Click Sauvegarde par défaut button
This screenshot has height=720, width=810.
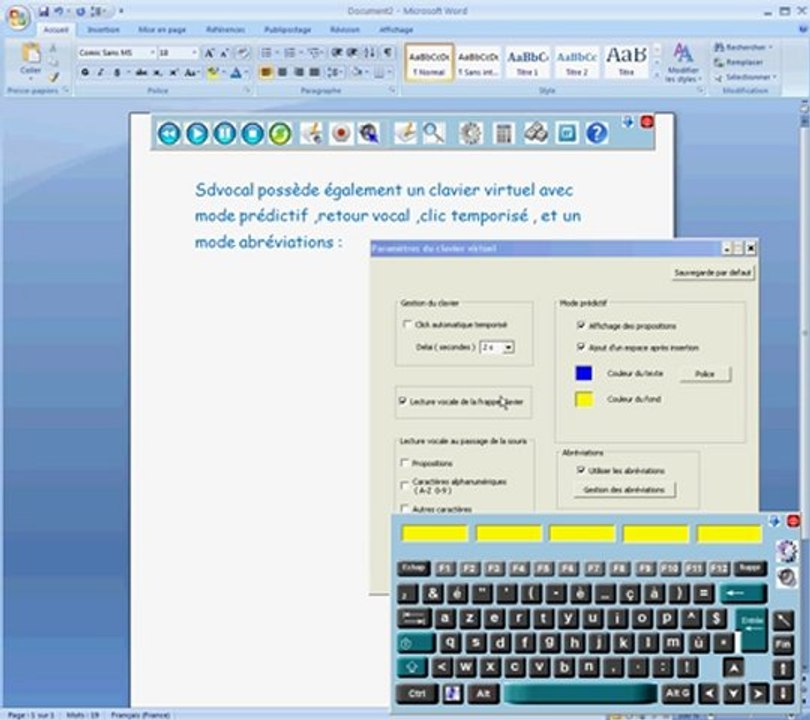click(x=712, y=272)
